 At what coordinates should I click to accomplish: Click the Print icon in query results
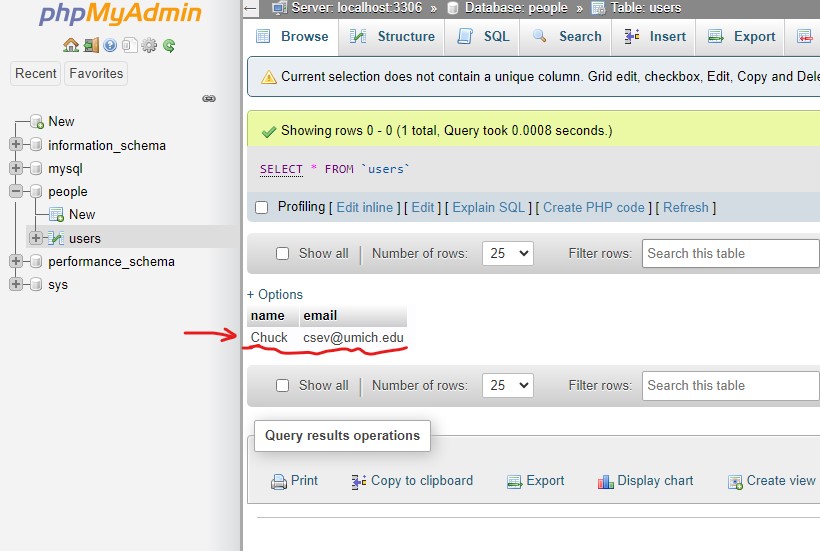click(x=279, y=481)
